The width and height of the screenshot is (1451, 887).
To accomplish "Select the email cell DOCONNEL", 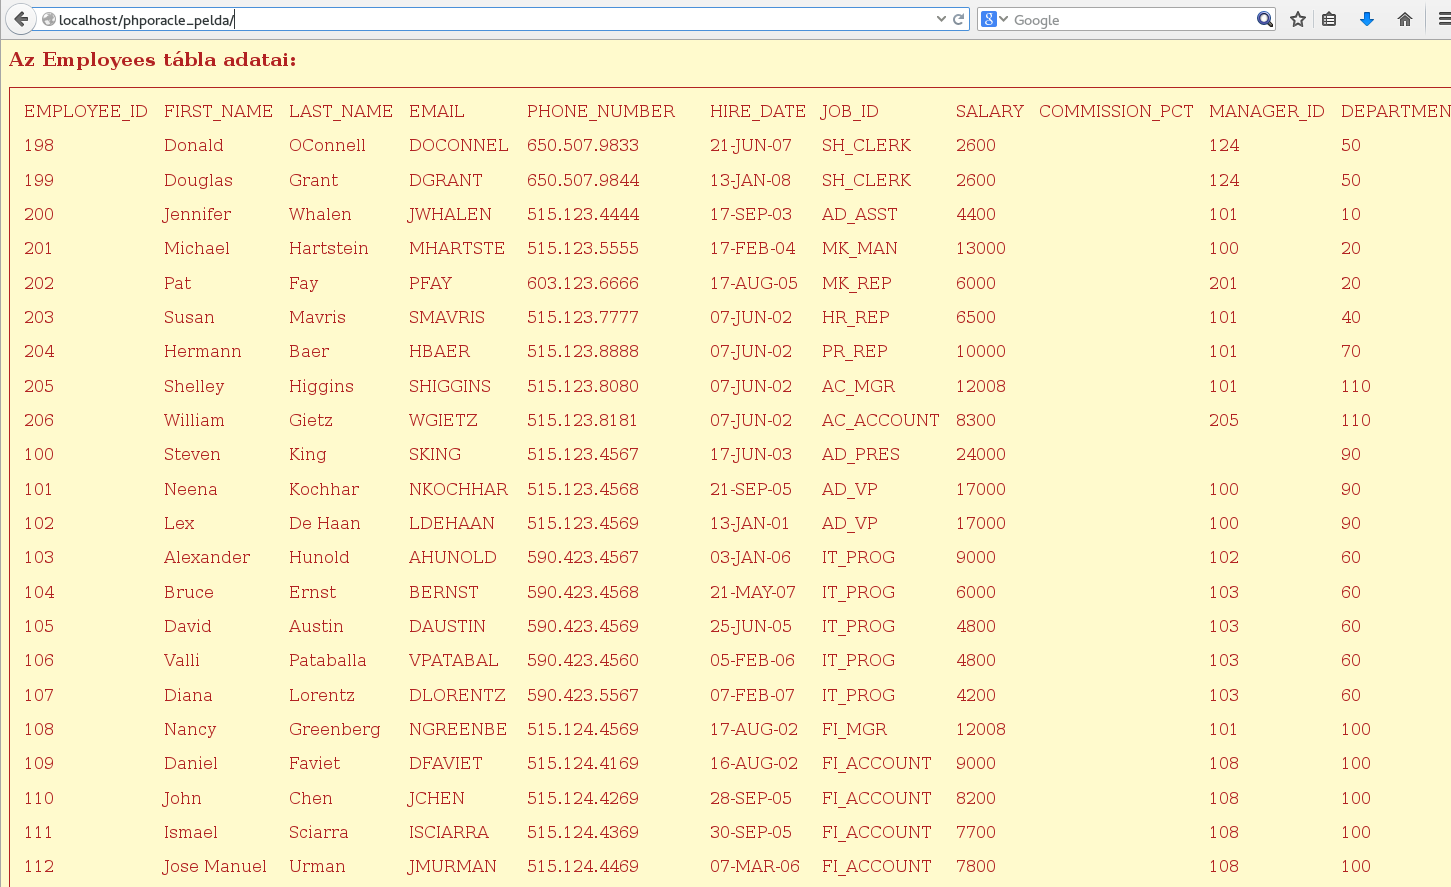I will [458, 145].
